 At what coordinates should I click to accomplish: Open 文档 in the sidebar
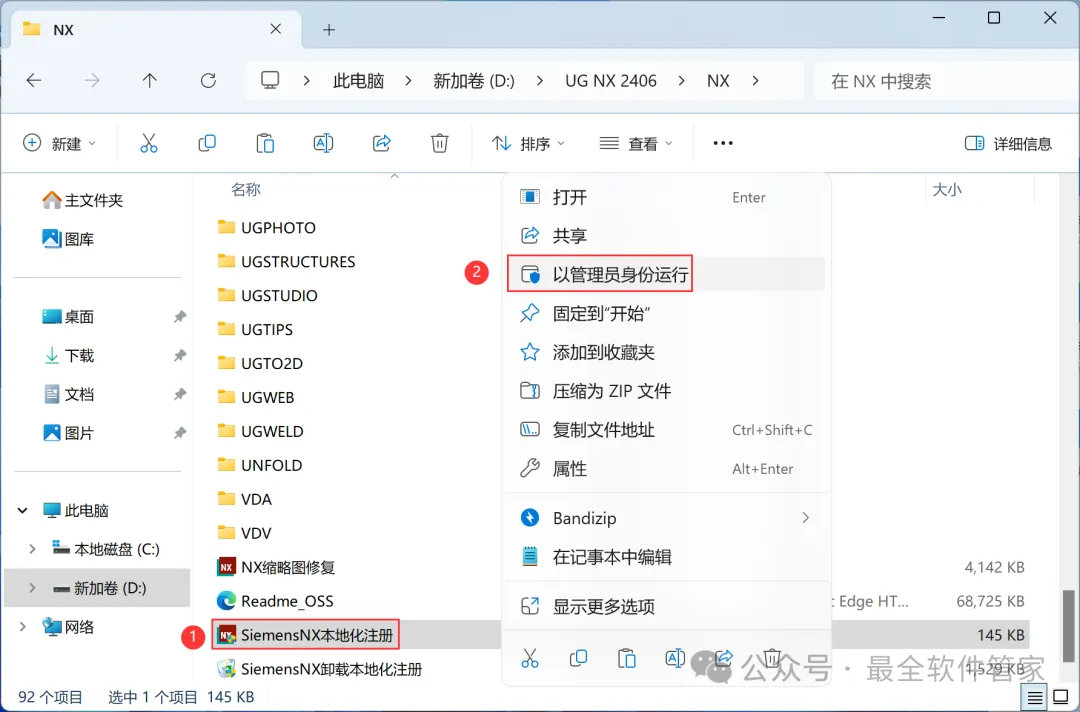pos(68,394)
